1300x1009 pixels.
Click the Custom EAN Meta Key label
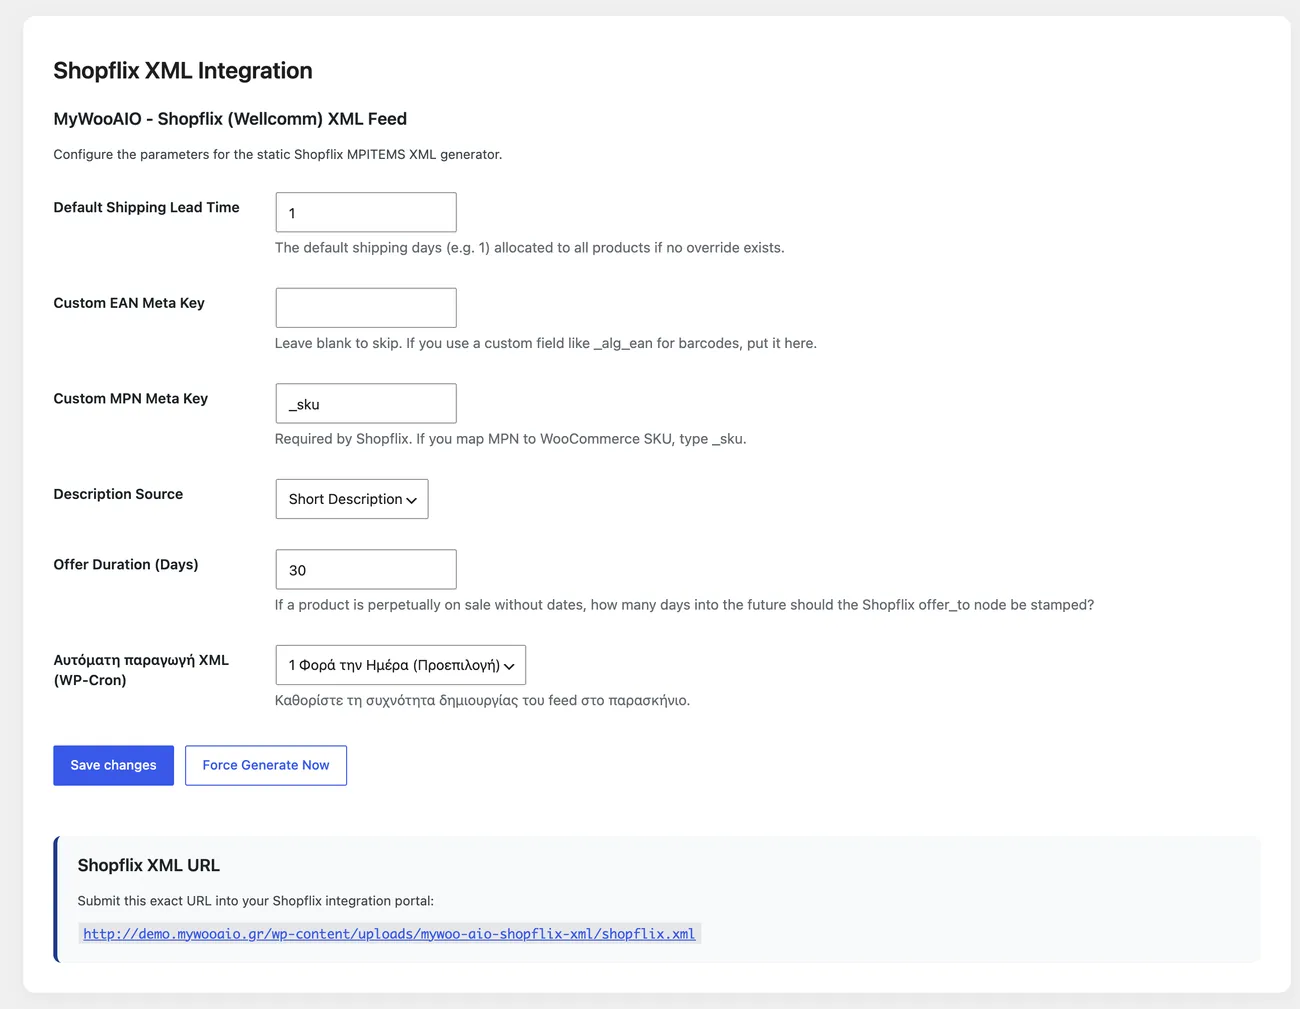pyautogui.click(x=129, y=303)
